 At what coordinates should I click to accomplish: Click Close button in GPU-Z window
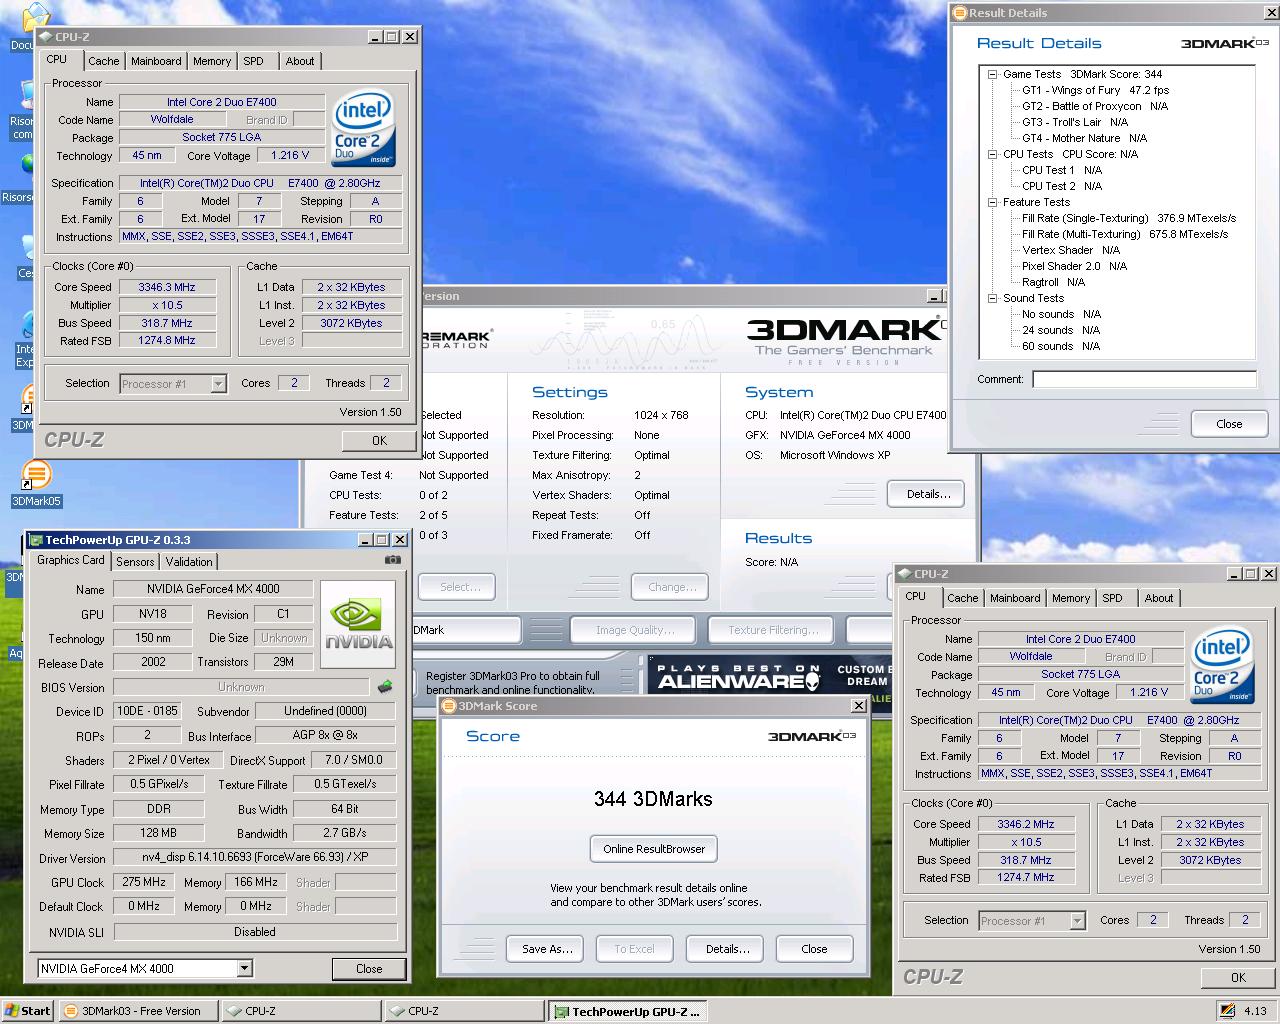(x=369, y=968)
